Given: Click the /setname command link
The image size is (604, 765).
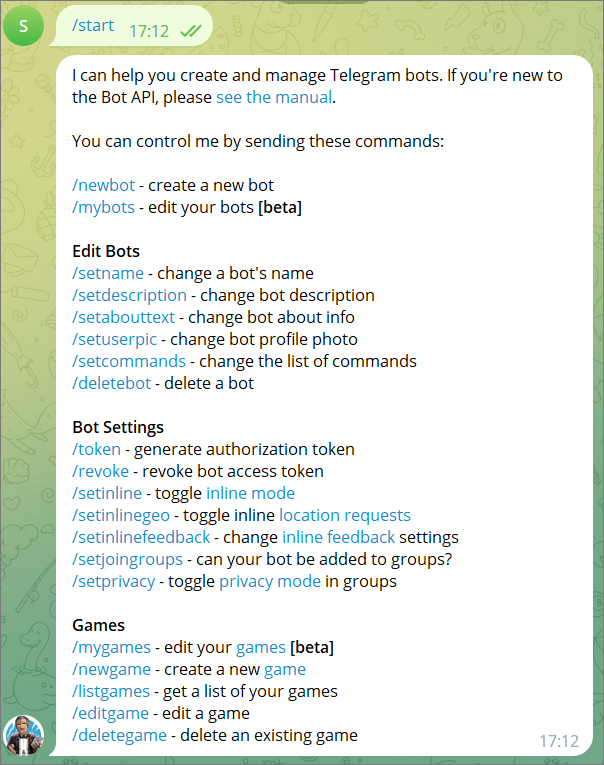Looking at the screenshot, I should pyautogui.click(x=108, y=273).
